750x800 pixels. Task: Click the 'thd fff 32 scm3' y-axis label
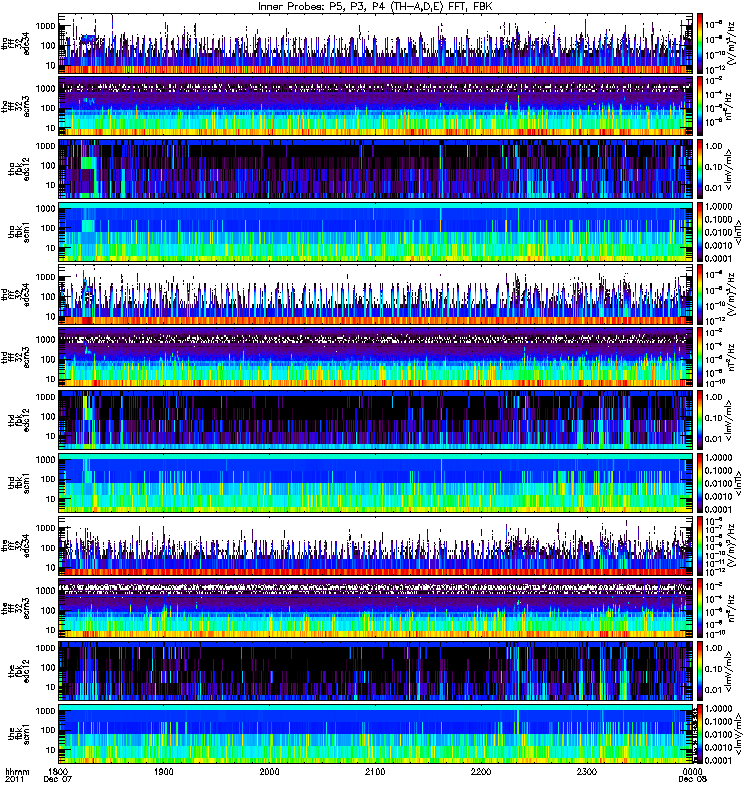click(15, 357)
